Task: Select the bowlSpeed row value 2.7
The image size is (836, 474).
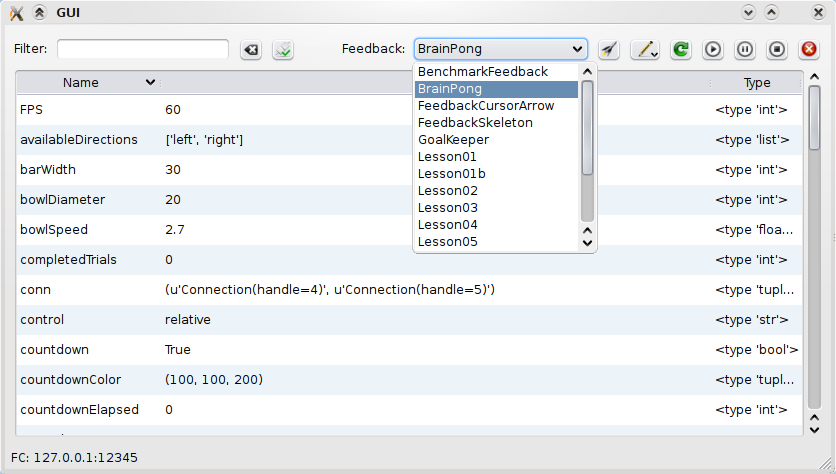Action: (175, 230)
